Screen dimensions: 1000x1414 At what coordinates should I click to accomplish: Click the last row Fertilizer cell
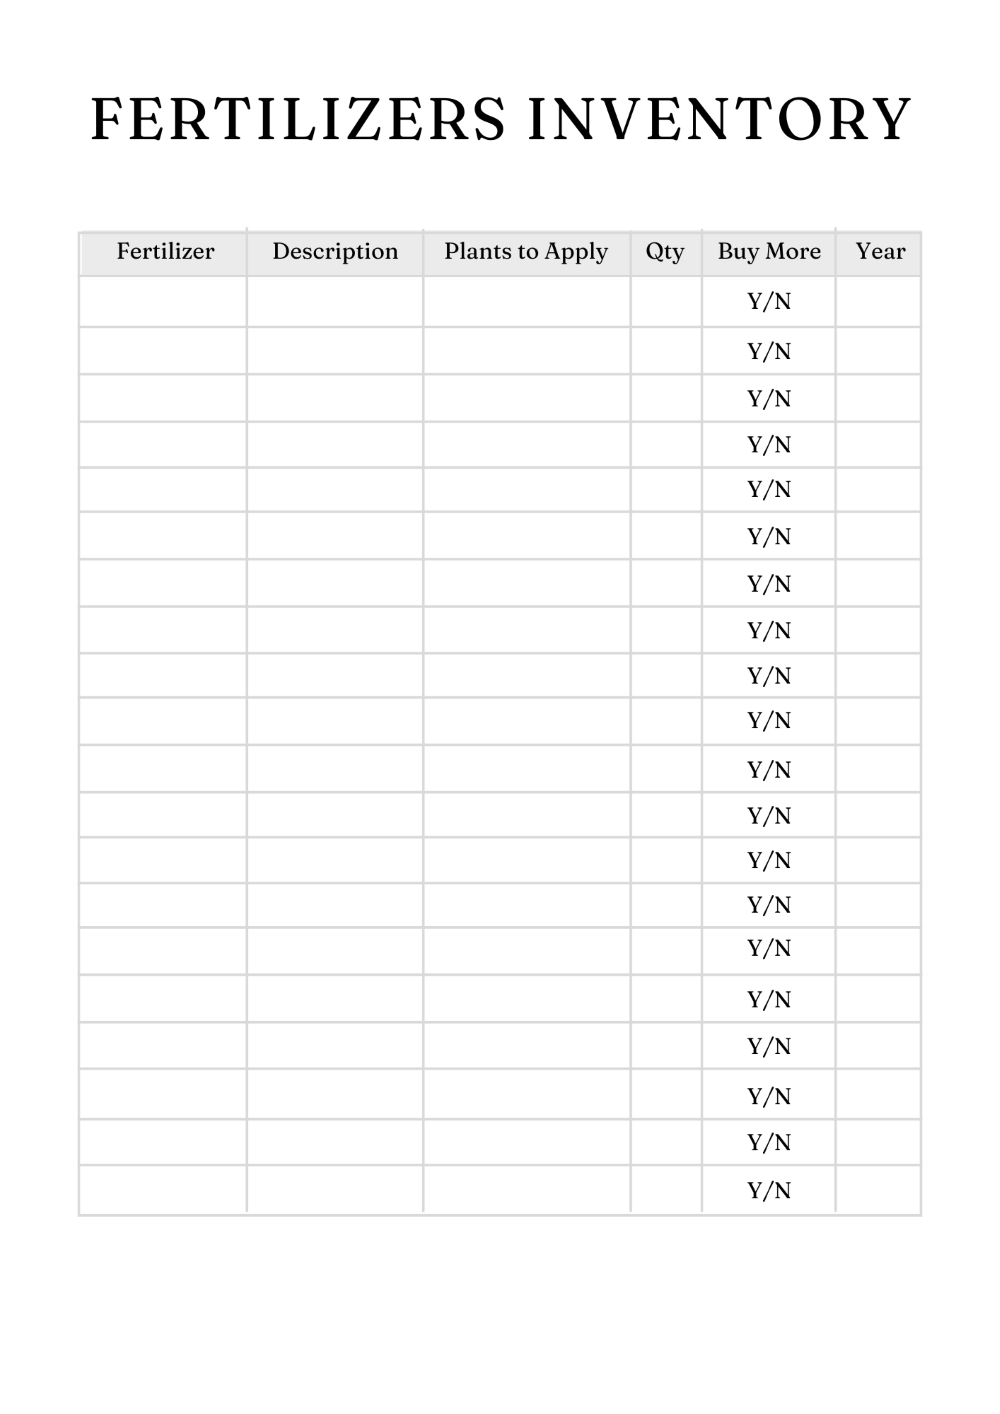(163, 1190)
